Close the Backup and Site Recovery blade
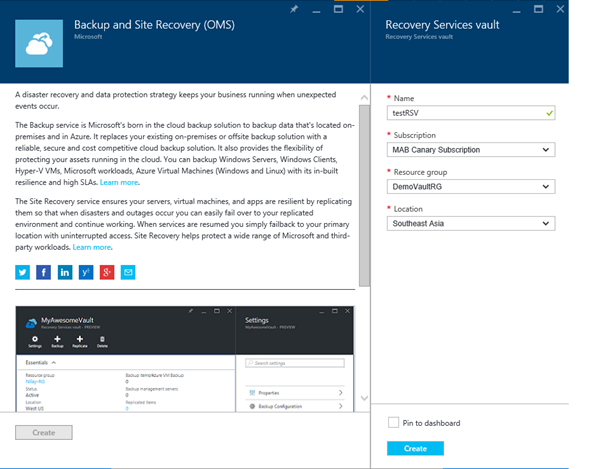 pos(360,9)
